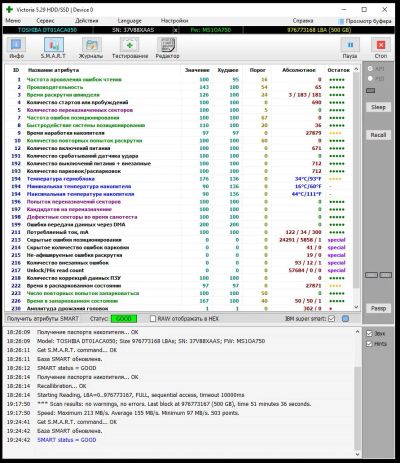
Task: Open the Меню menu
Action: point(13,21)
